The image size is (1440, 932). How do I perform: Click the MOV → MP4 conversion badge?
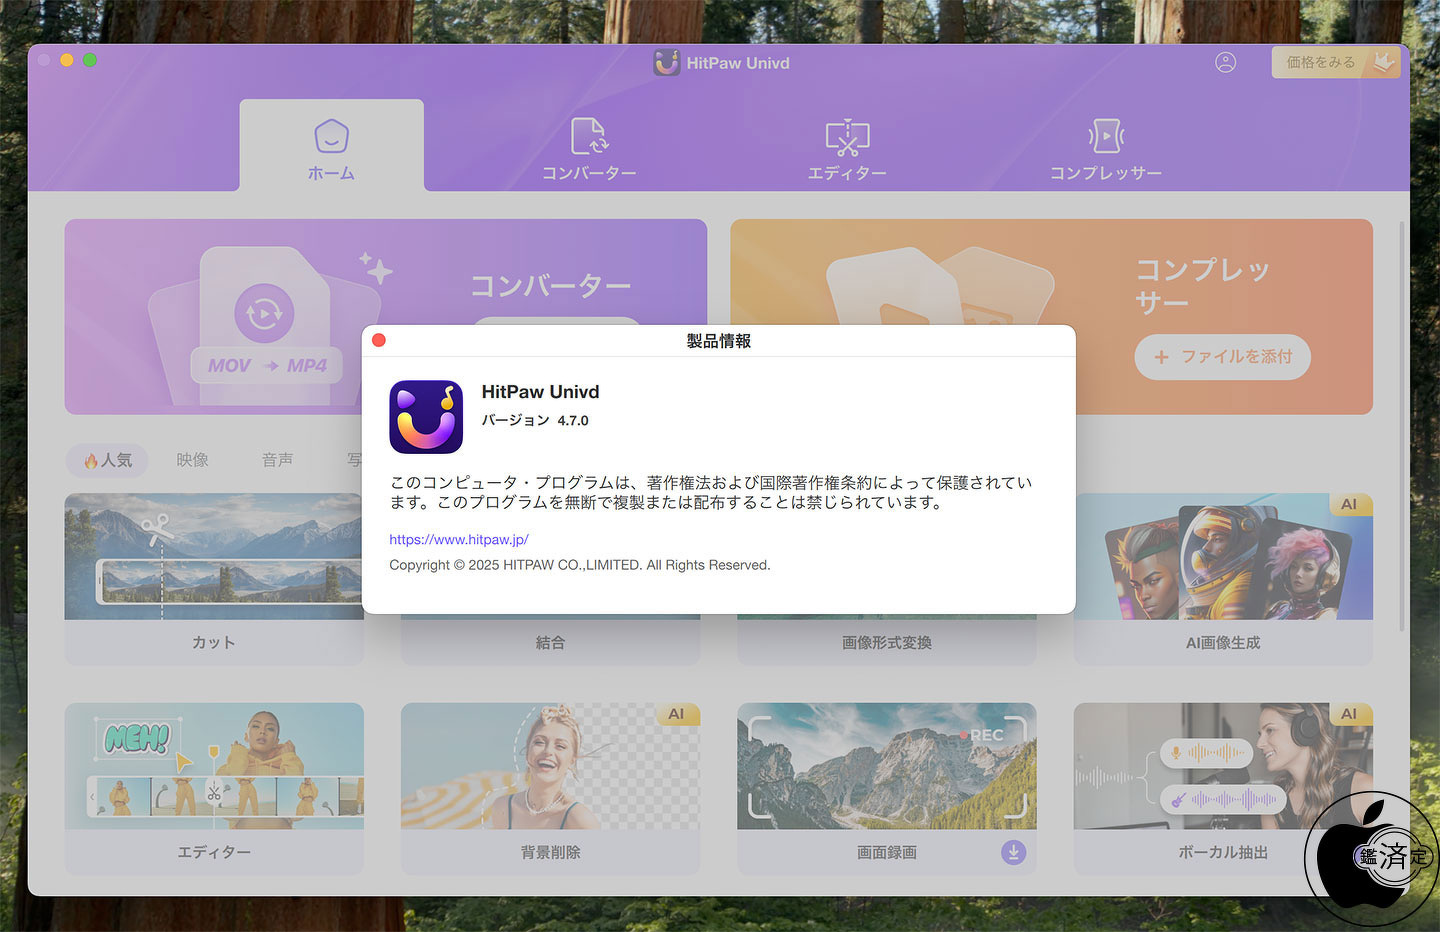pos(267,366)
